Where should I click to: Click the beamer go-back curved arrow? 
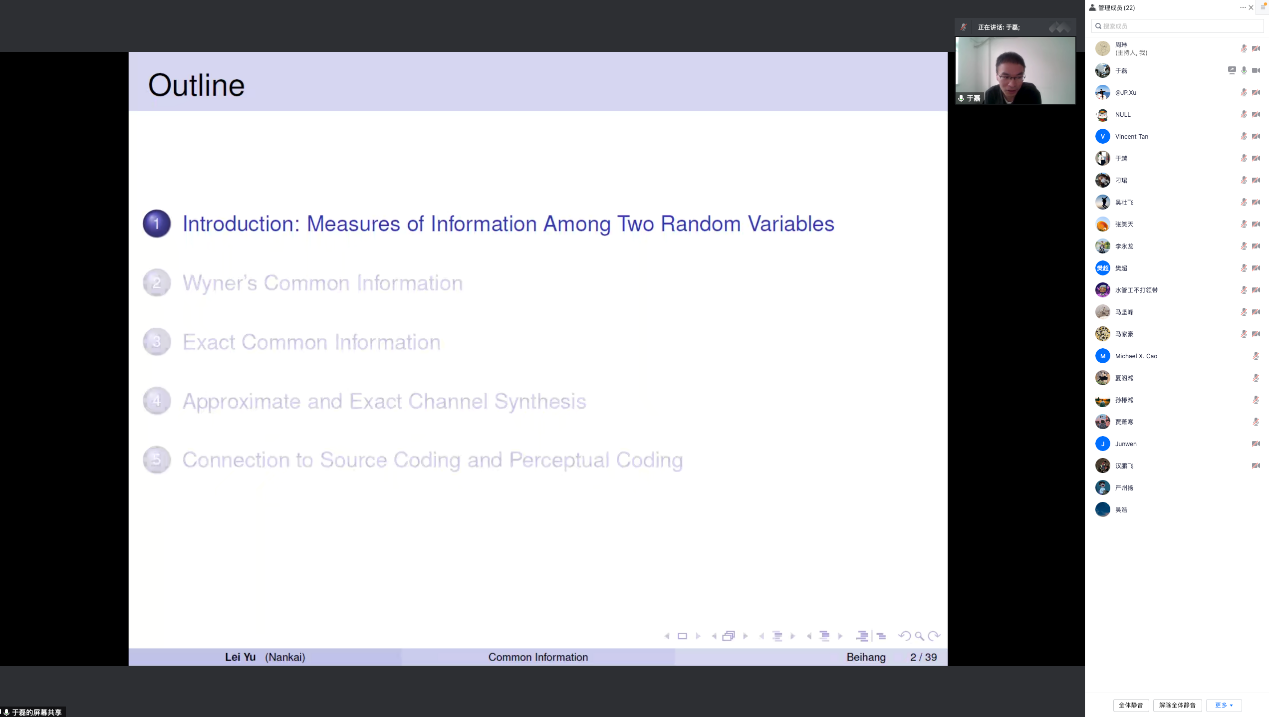click(904, 636)
